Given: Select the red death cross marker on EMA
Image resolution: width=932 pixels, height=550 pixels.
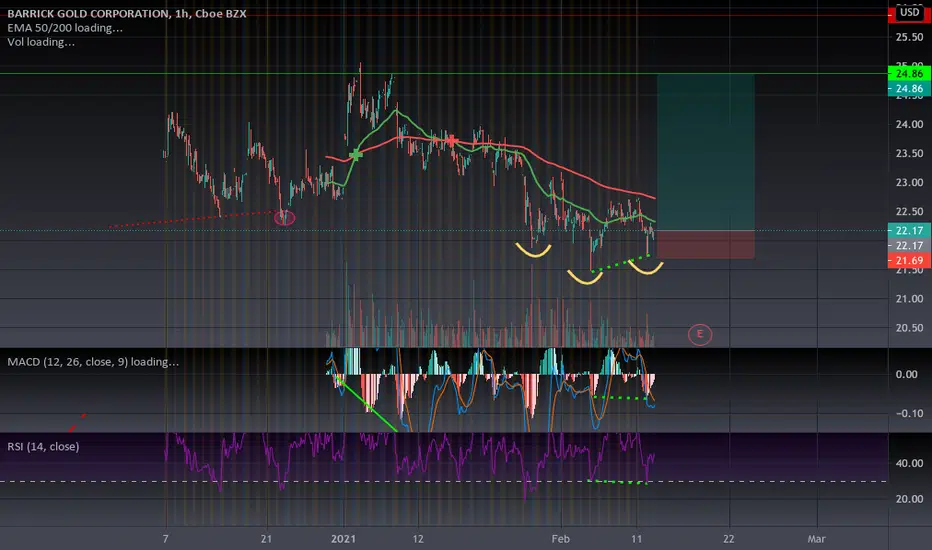Looking at the screenshot, I should 452,141.
